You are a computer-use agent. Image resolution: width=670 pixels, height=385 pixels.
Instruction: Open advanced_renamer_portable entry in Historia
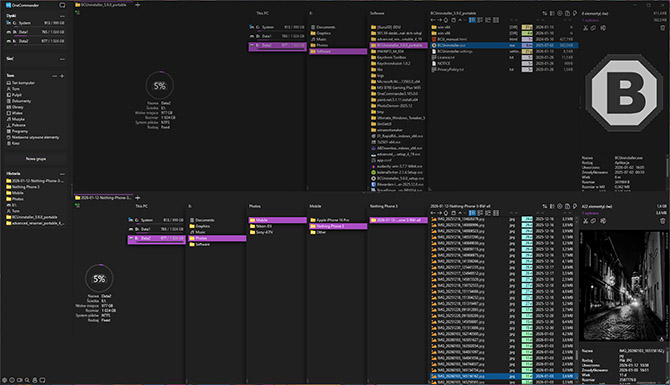tap(35, 223)
